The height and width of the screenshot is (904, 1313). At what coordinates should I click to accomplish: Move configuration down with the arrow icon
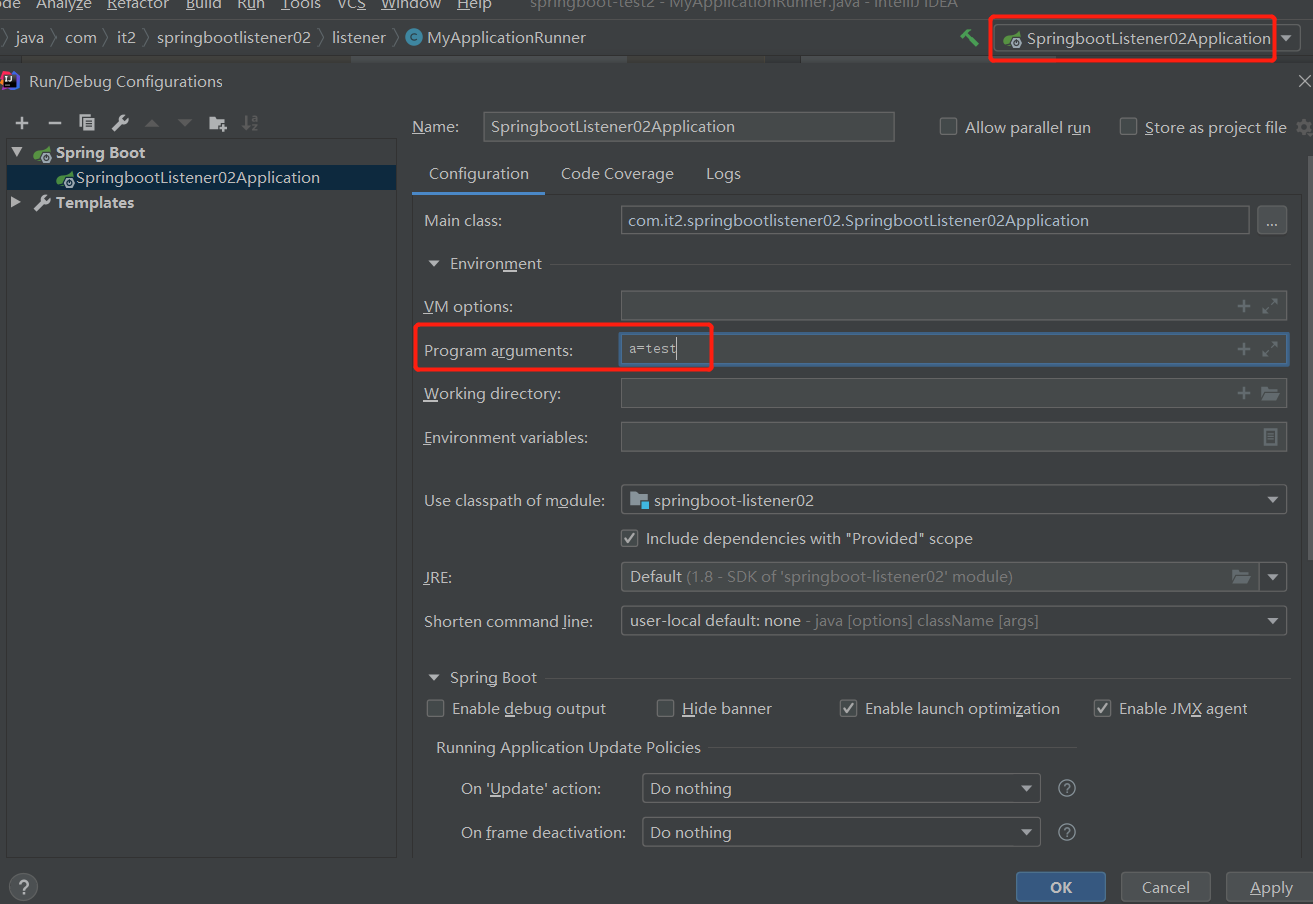[x=185, y=123]
